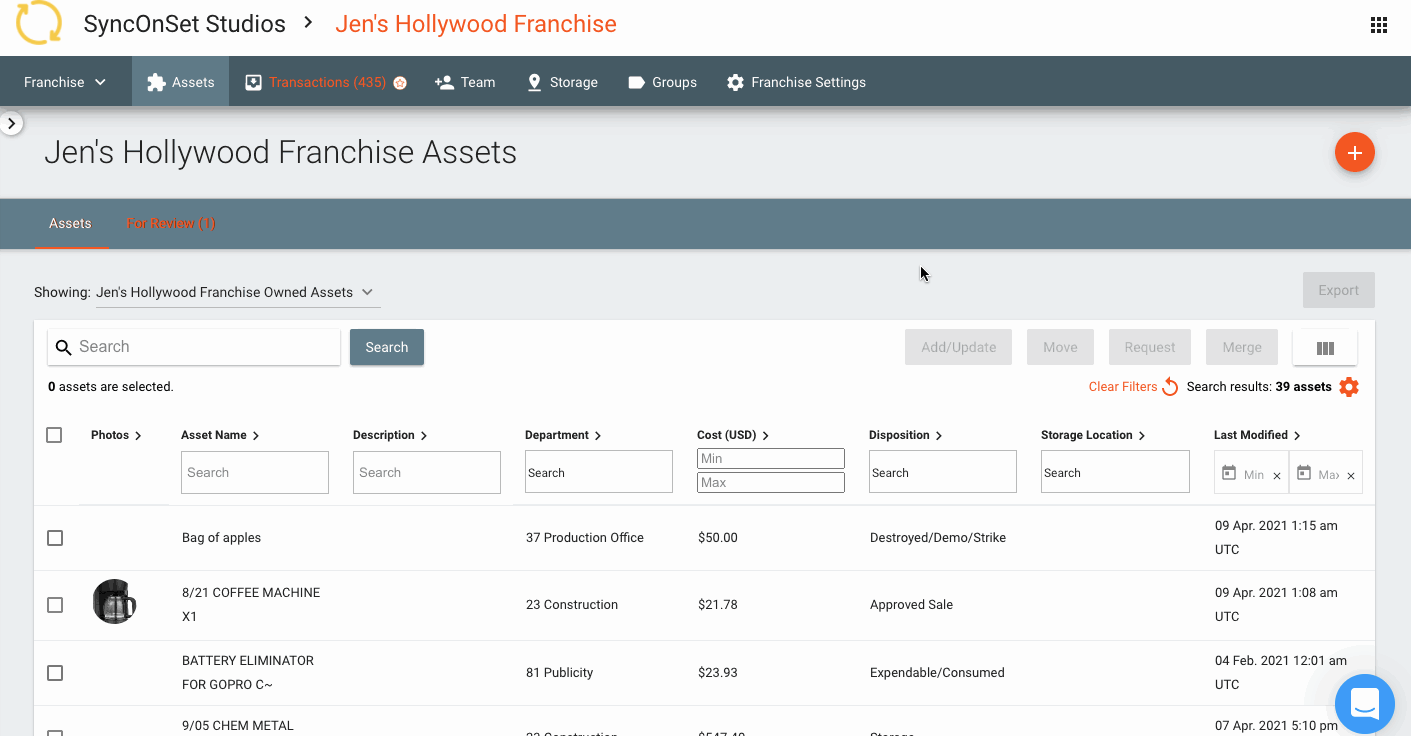The width and height of the screenshot is (1411, 736).
Task: Click the Merge button
Action: click(1242, 347)
